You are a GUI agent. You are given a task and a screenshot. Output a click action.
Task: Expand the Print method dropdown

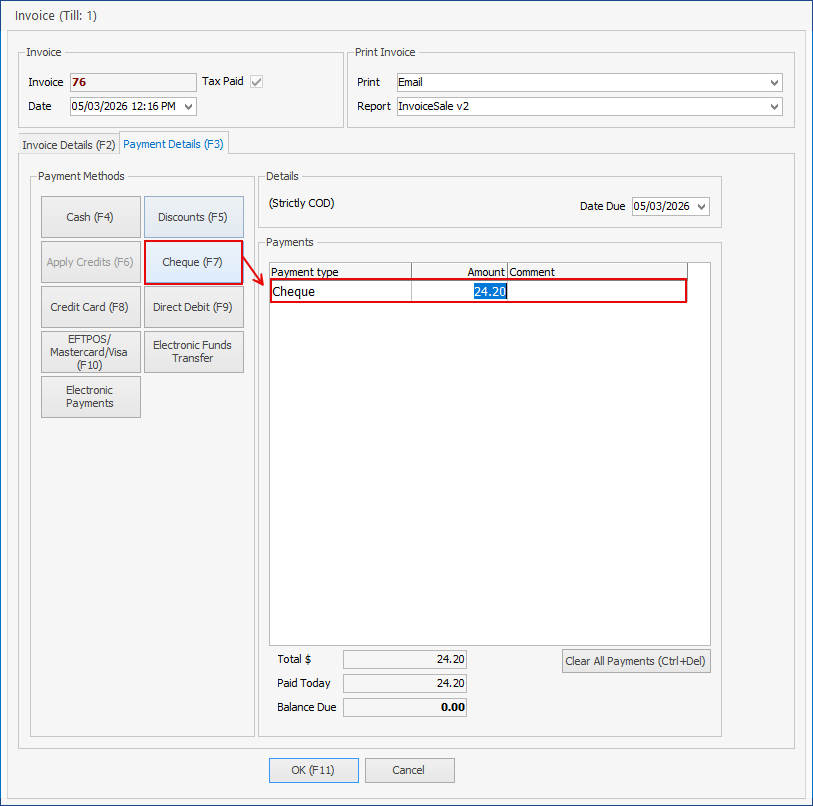tap(774, 82)
